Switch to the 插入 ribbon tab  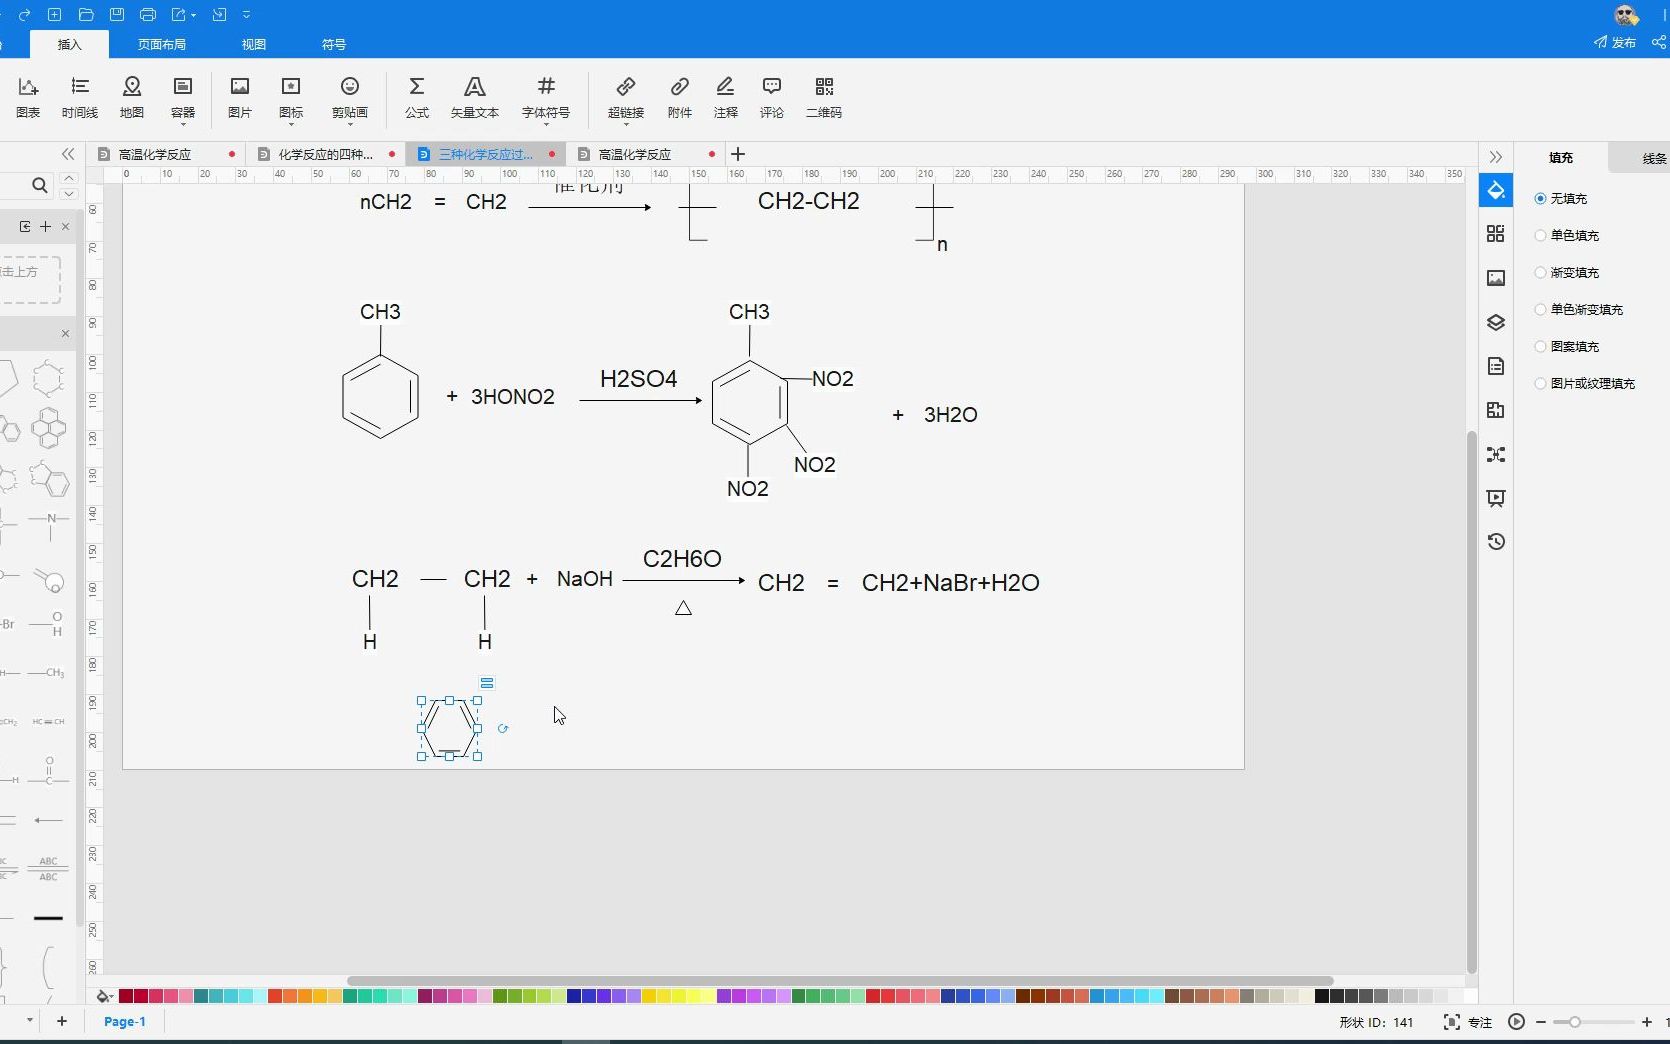point(69,44)
